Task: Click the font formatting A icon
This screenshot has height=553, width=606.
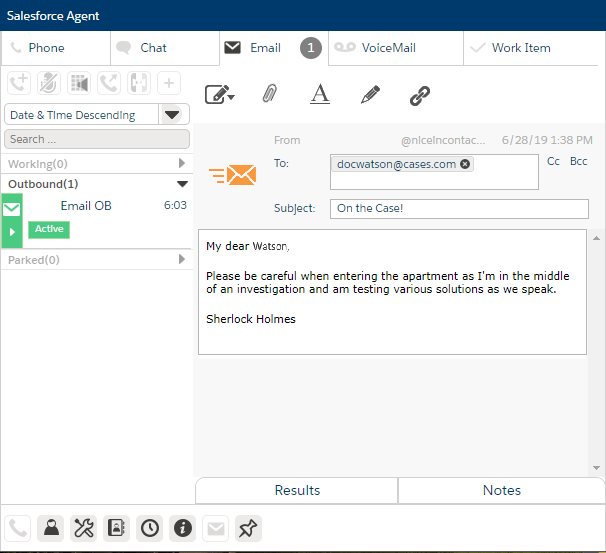Action: (x=320, y=94)
